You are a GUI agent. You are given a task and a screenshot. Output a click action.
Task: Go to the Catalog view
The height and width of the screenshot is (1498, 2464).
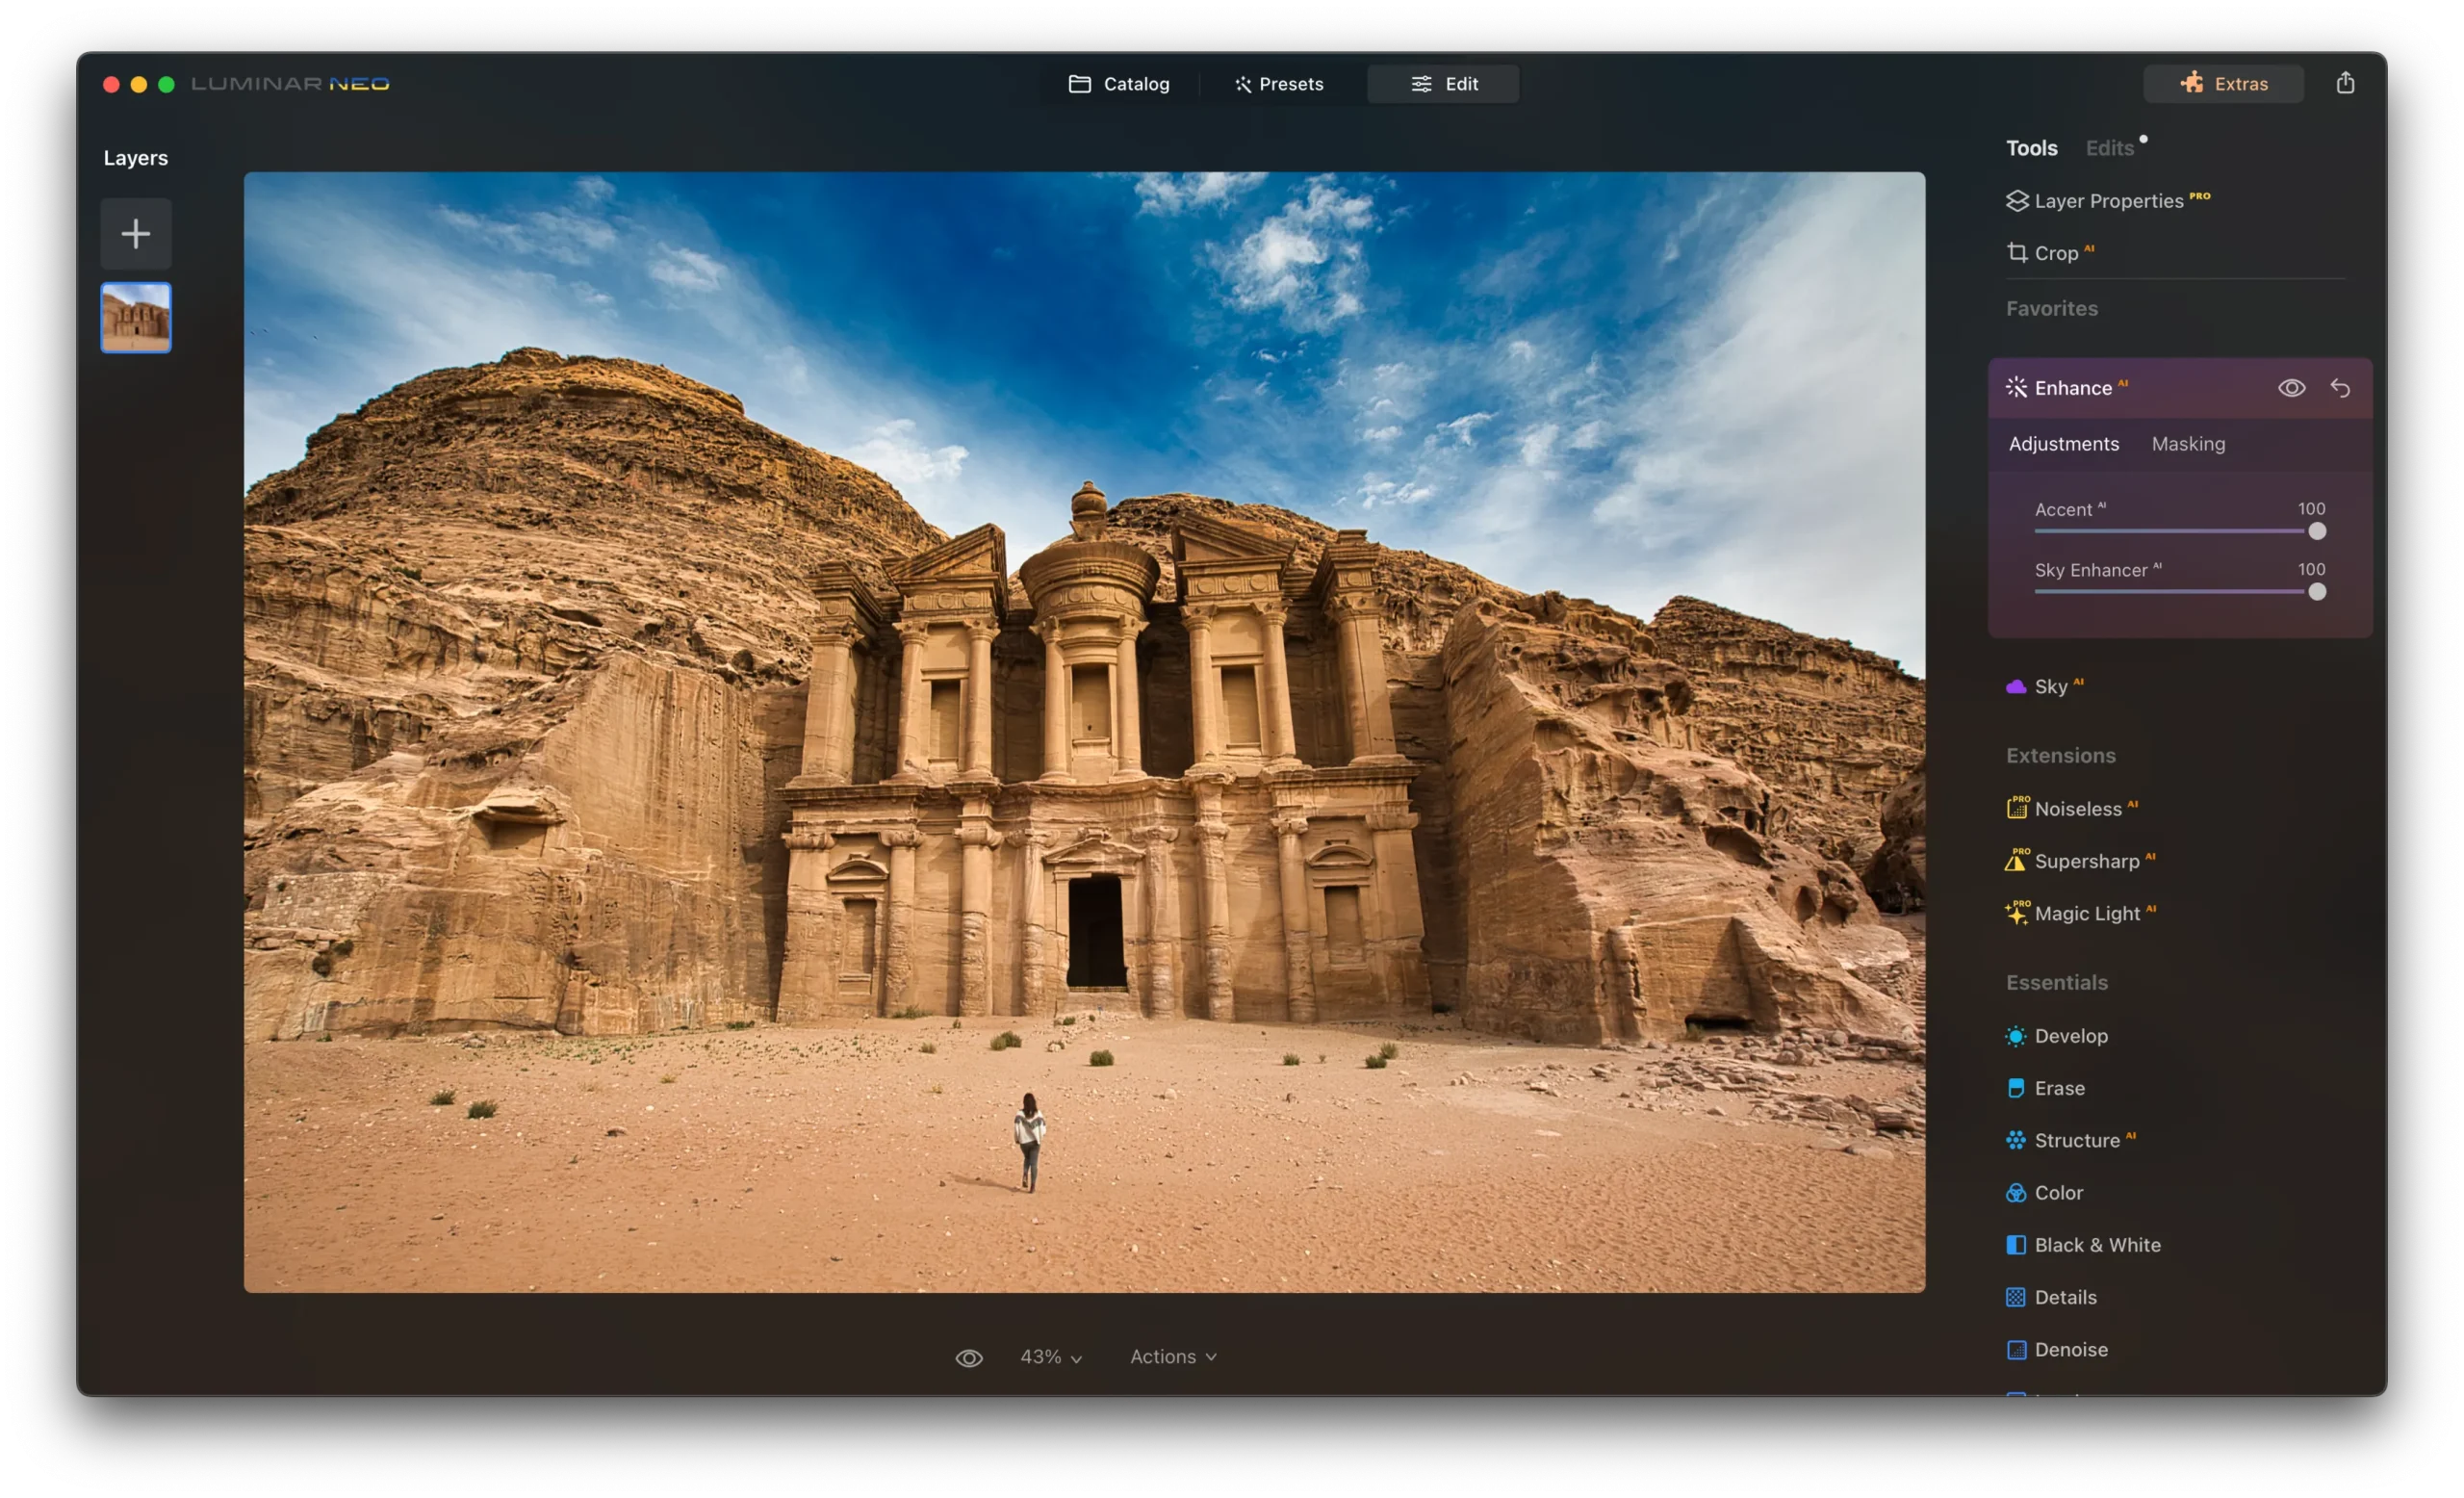[1119, 84]
